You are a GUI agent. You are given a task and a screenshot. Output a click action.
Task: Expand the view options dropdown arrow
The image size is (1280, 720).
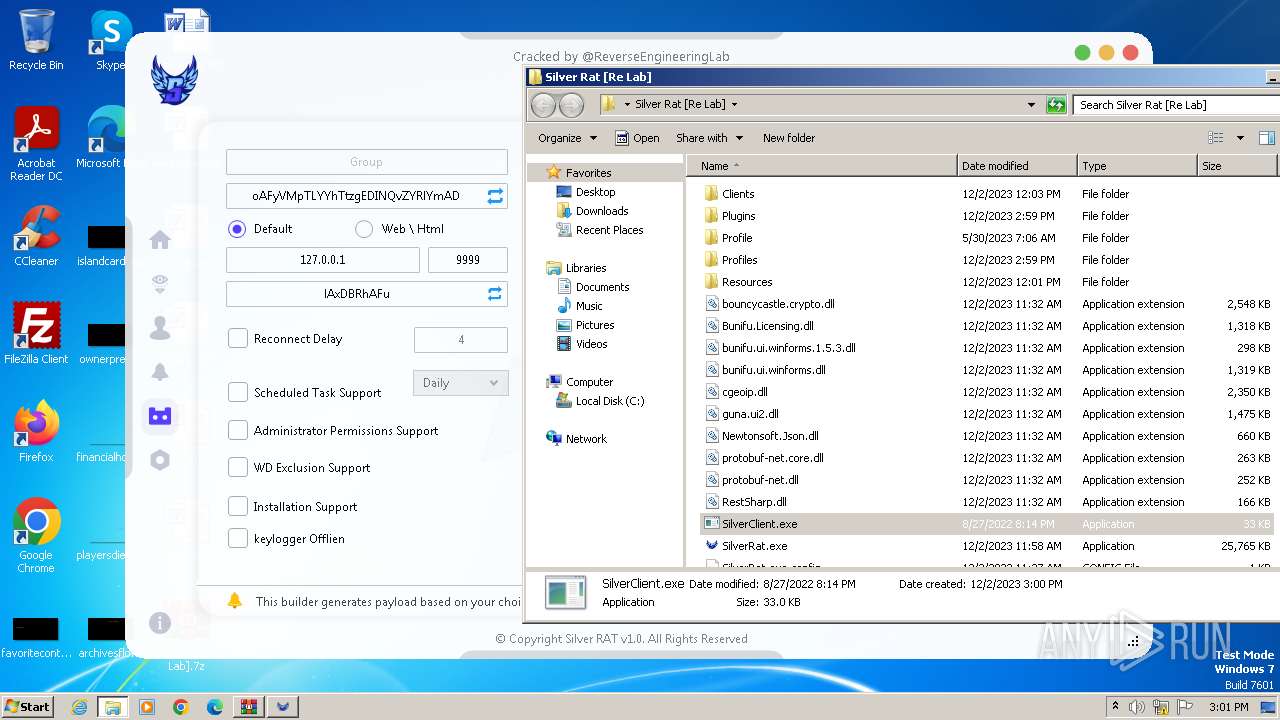coord(1240,138)
